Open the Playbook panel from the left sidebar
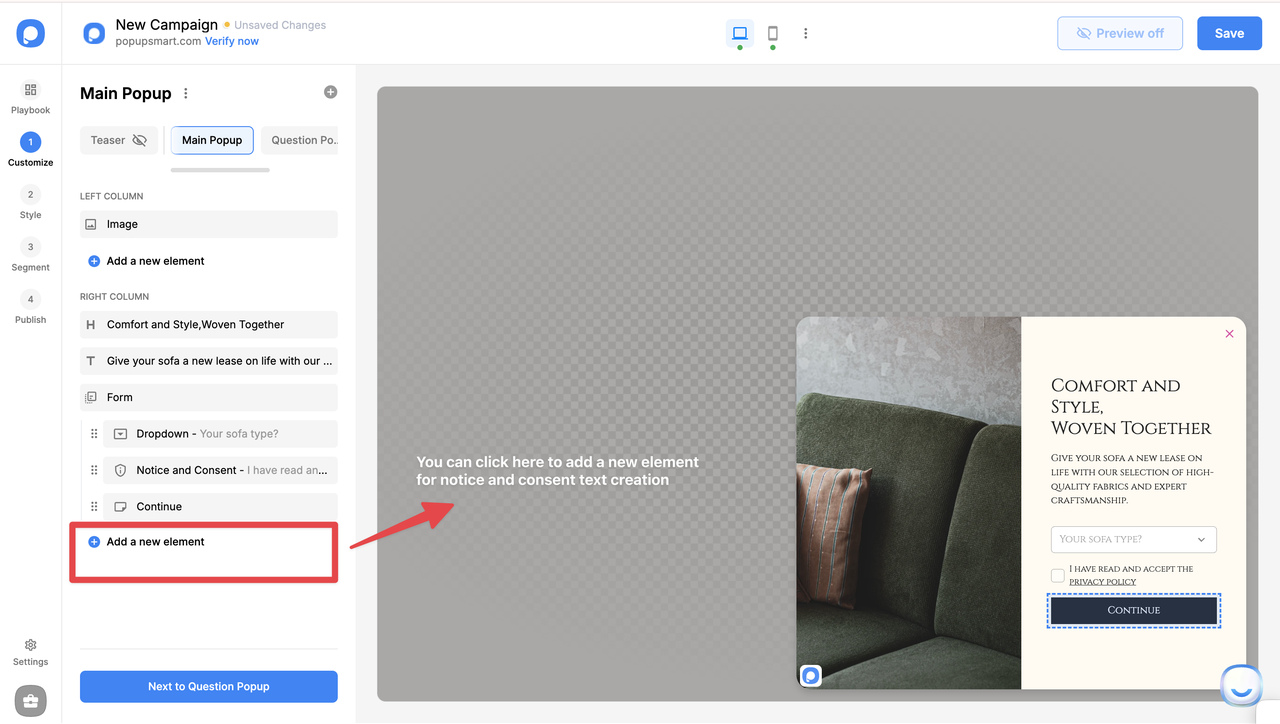Screen dimensions: 1280x724 pos(30,97)
